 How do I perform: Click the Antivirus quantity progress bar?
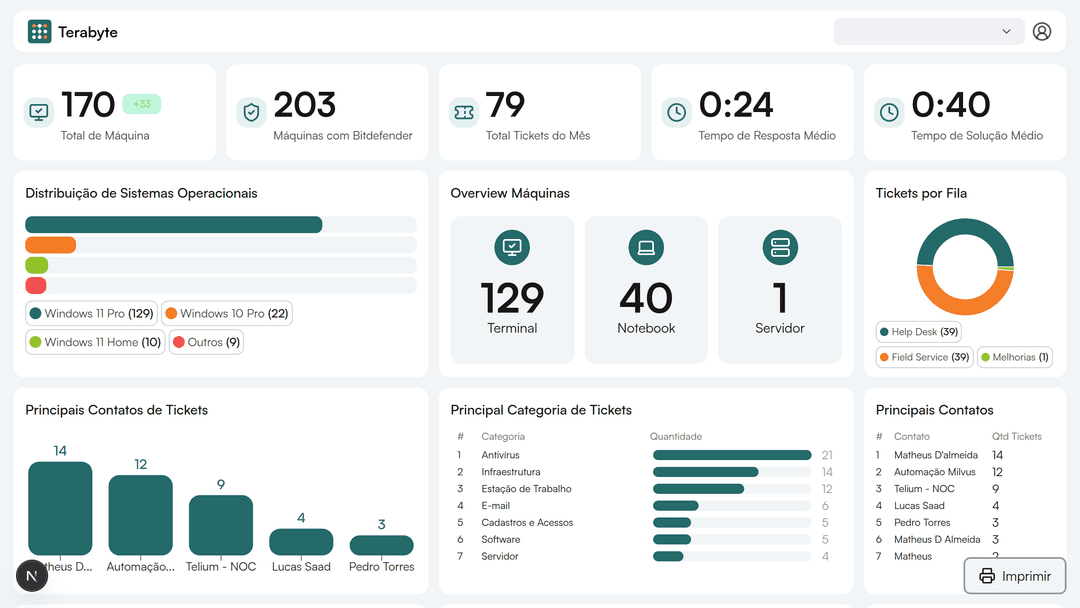(732, 455)
